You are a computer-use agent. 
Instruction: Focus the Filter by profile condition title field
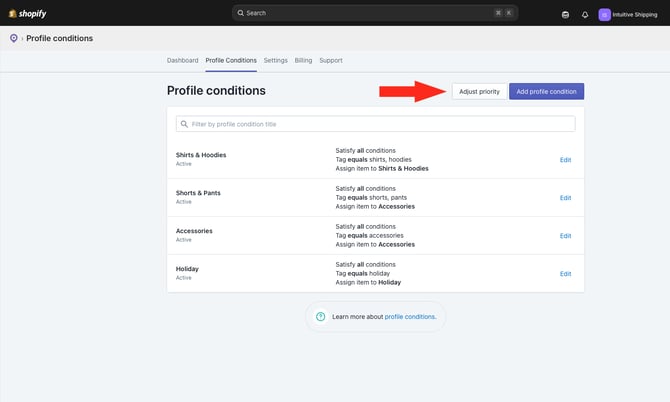pyautogui.click(x=375, y=124)
